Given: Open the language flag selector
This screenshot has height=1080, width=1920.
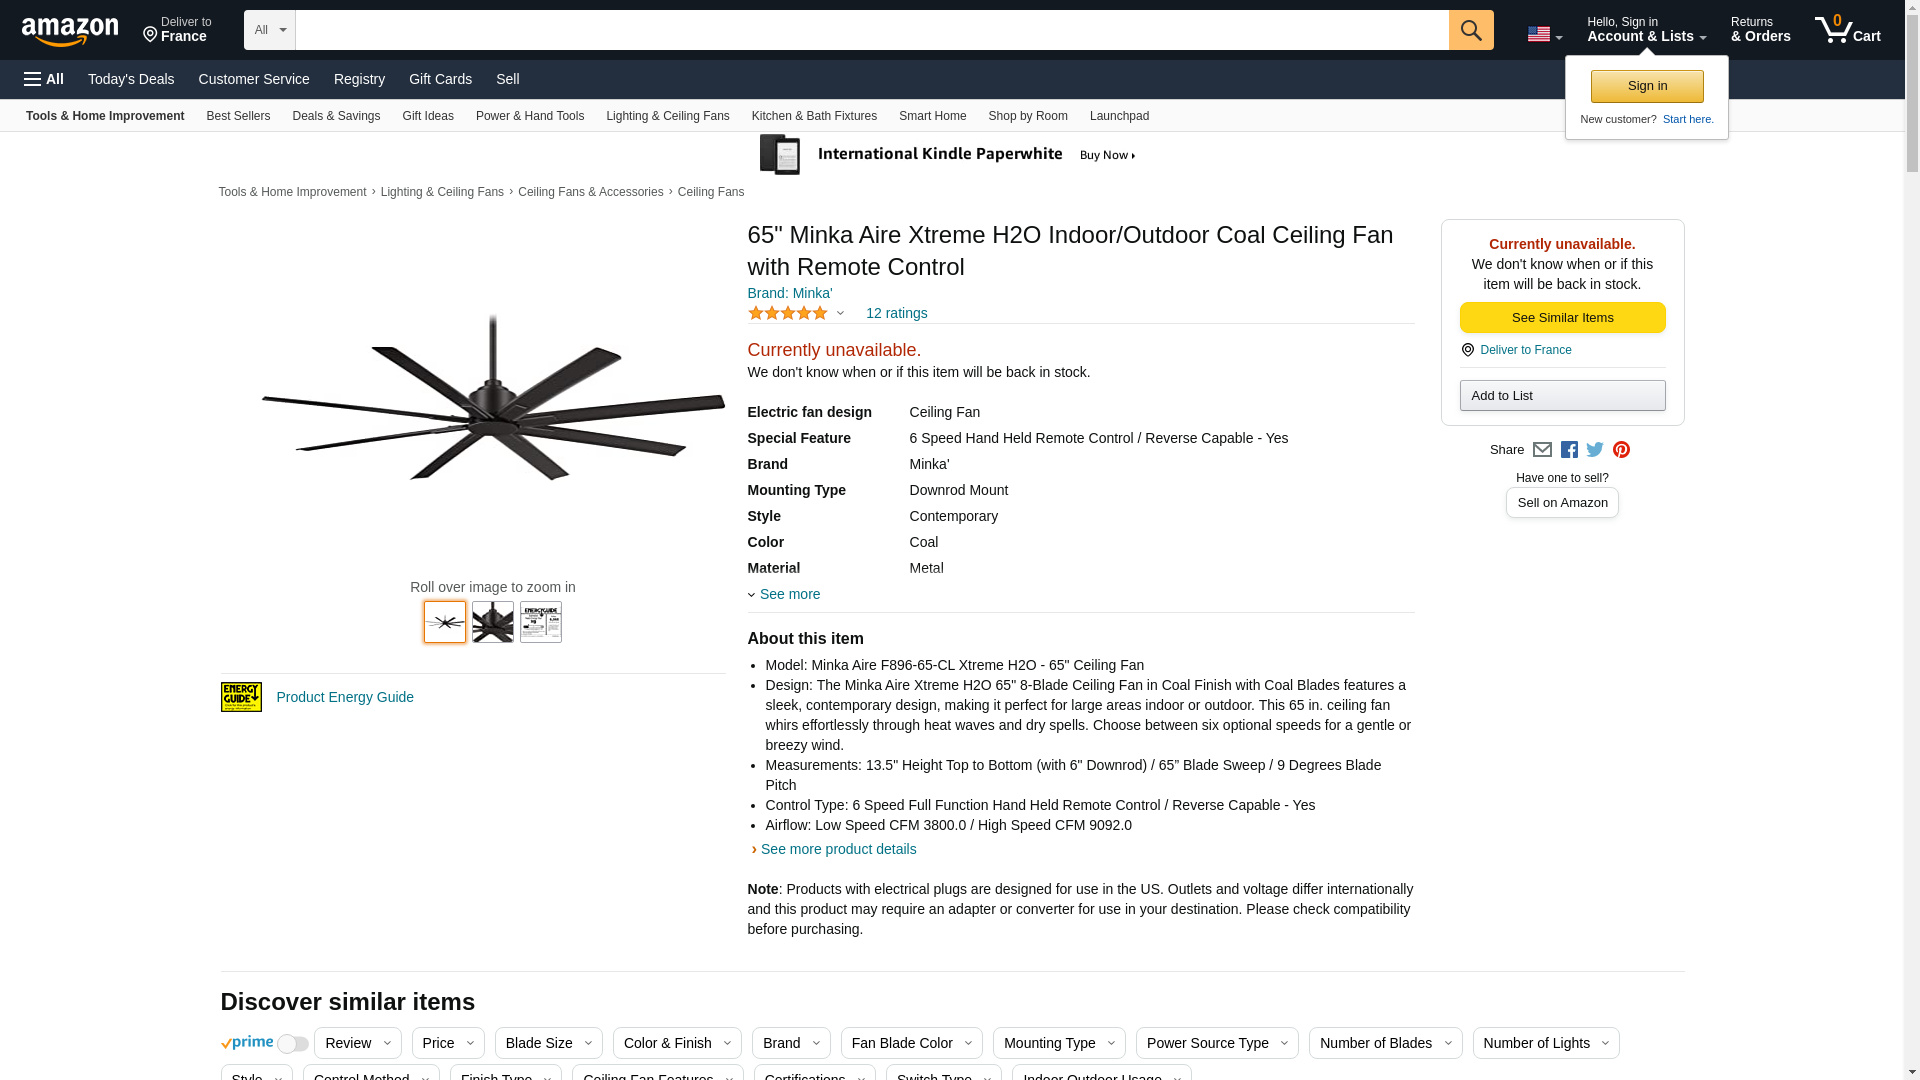Looking at the screenshot, I should (x=1544, y=34).
